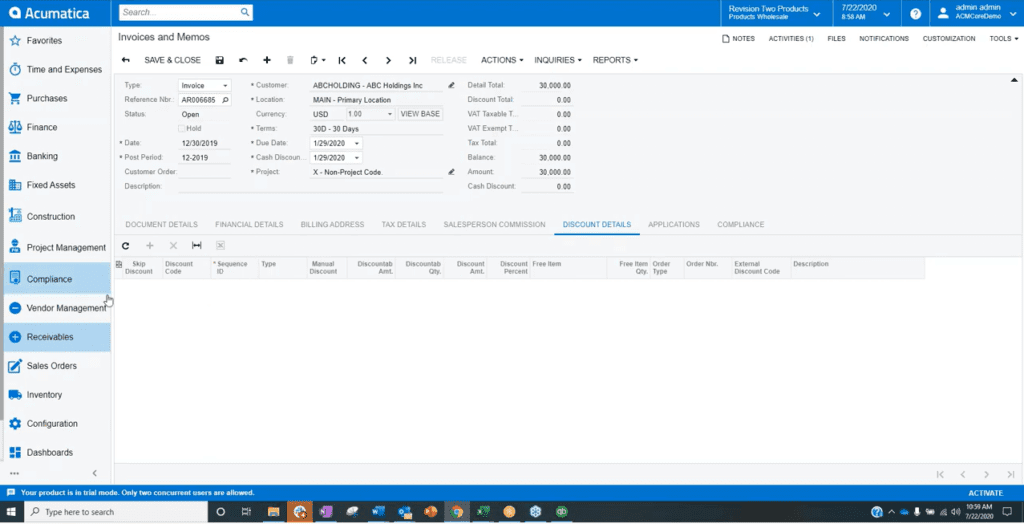
Task: Open the business date selector
Action: pos(866,13)
